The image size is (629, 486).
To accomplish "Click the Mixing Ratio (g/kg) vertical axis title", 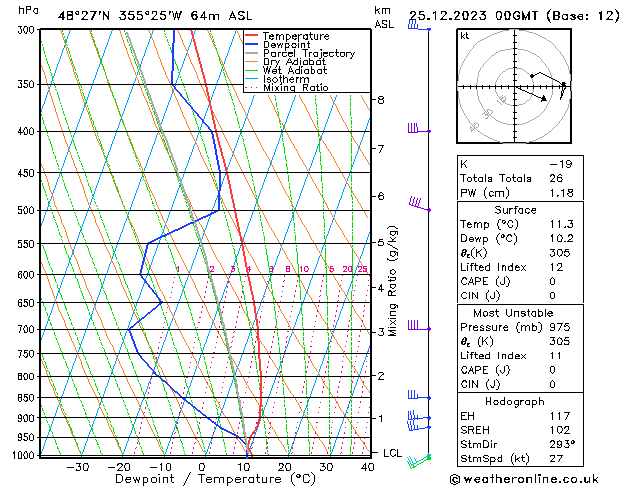I will (x=393, y=281).
